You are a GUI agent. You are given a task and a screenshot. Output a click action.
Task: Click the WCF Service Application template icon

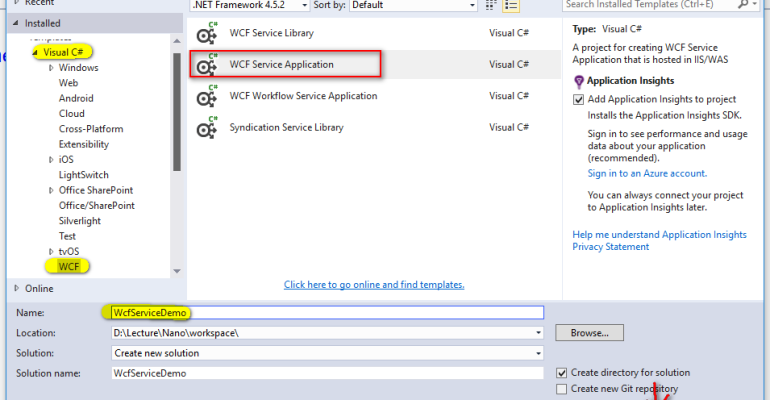coord(207,64)
